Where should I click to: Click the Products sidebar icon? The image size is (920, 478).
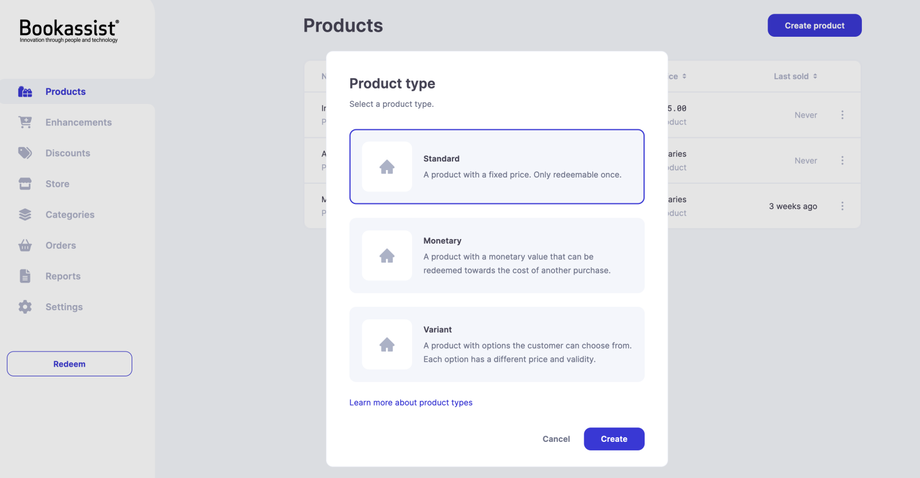pos(25,92)
